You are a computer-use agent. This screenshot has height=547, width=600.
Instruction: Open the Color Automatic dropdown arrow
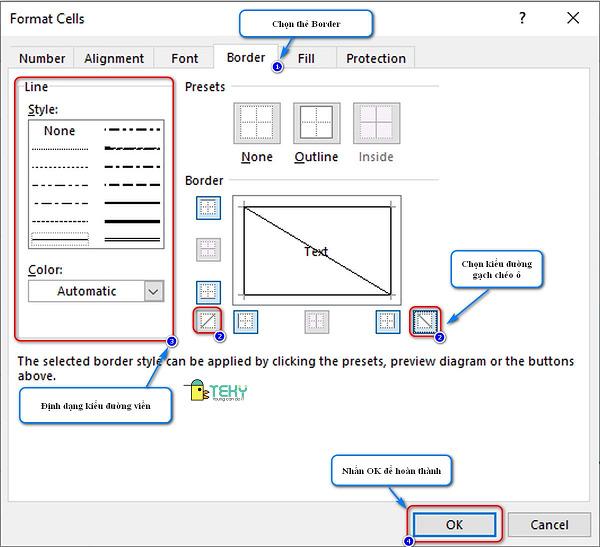(154, 291)
